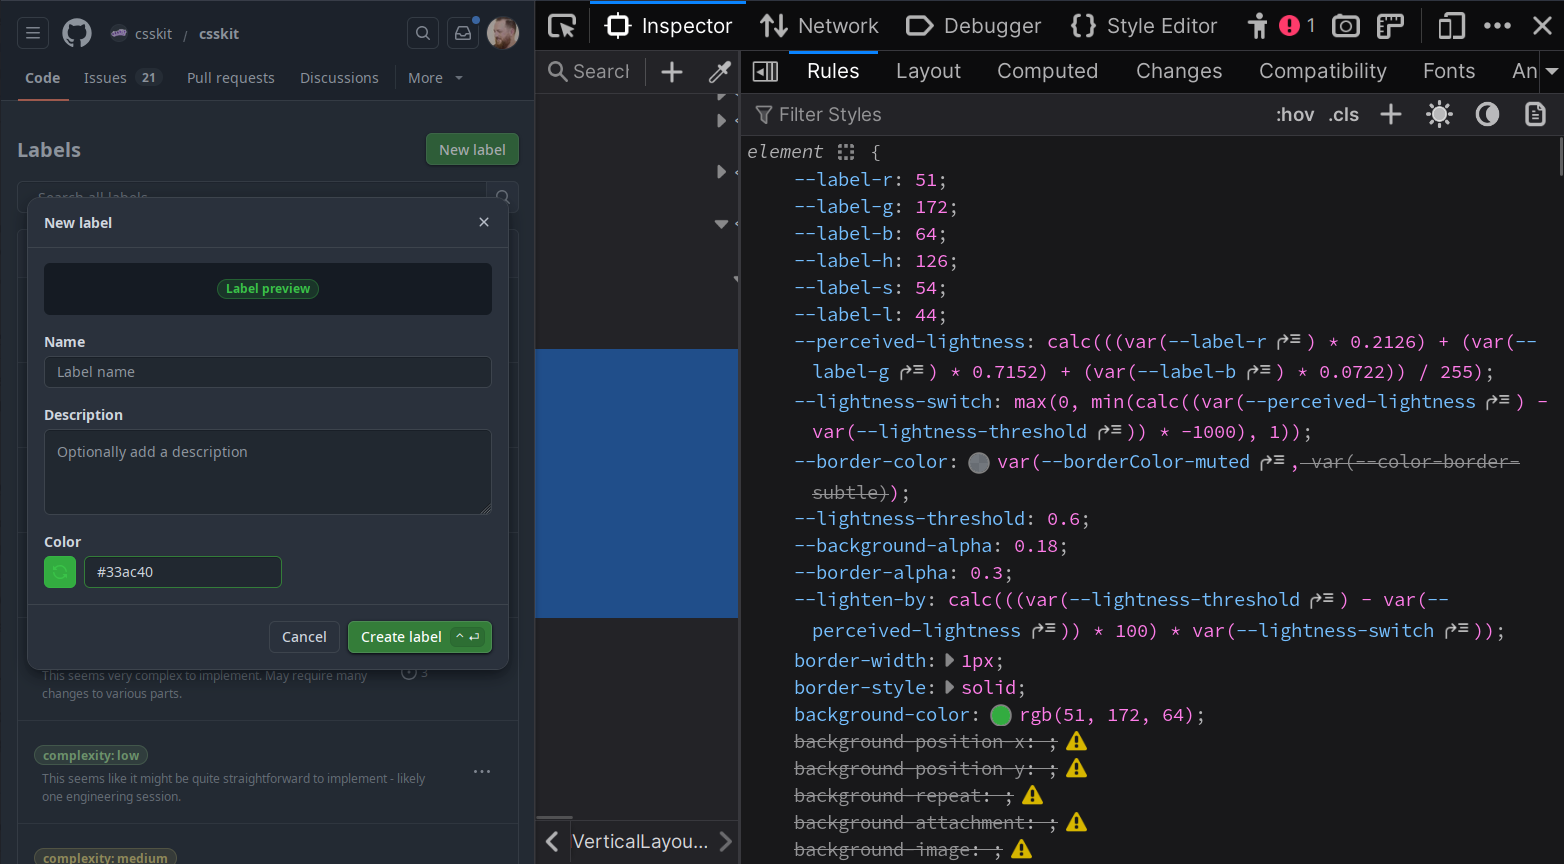Toggle responsive design mode

pos(1450,25)
